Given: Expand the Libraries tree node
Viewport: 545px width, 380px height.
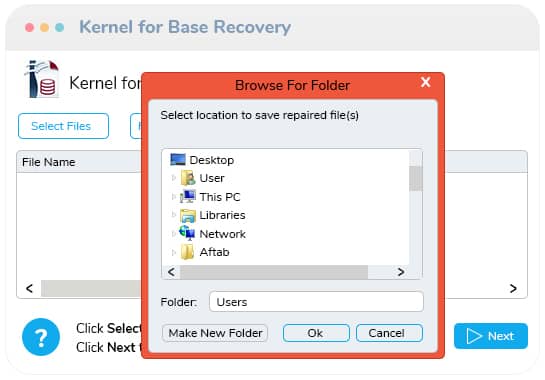Looking at the screenshot, I should pos(174,215).
